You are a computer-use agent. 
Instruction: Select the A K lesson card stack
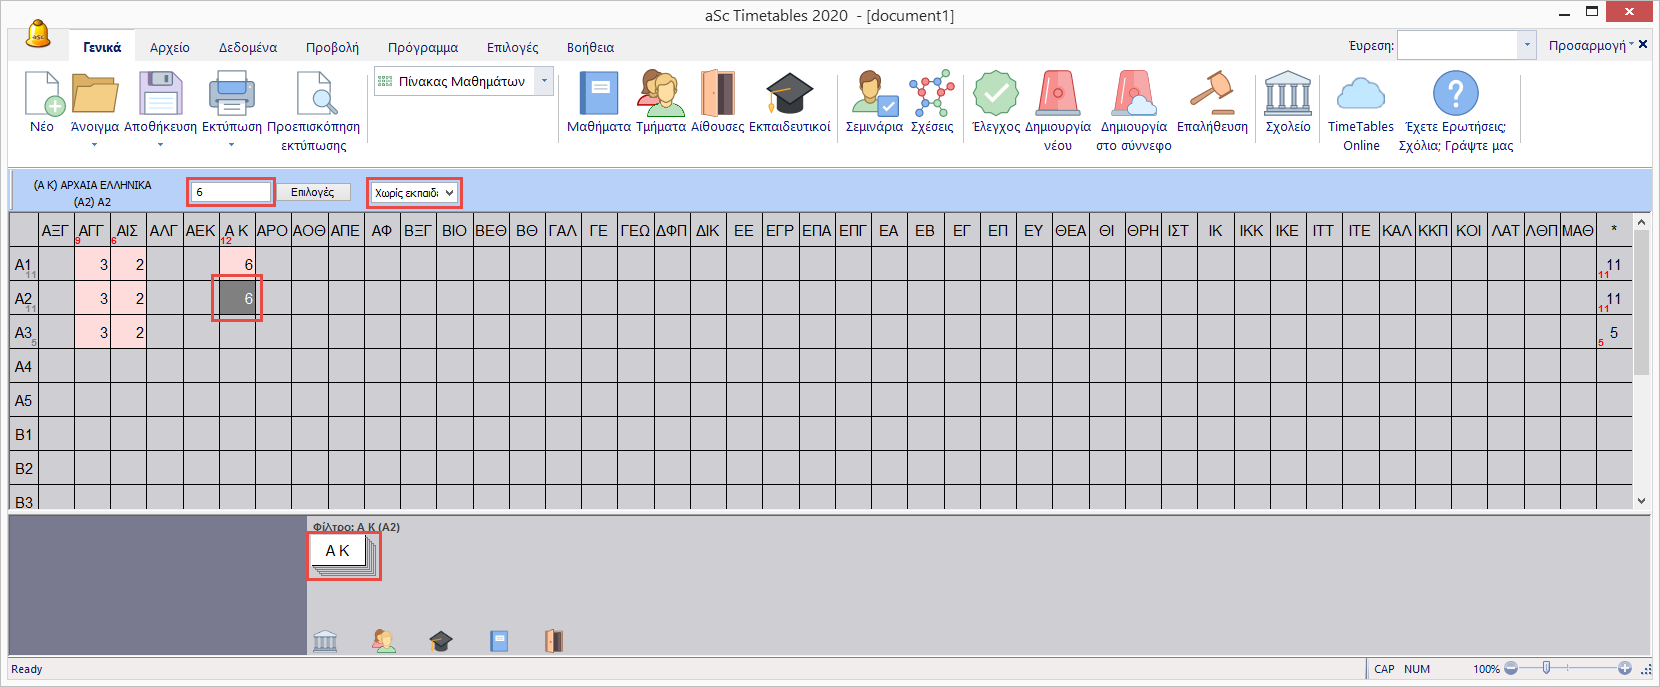tap(343, 556)
